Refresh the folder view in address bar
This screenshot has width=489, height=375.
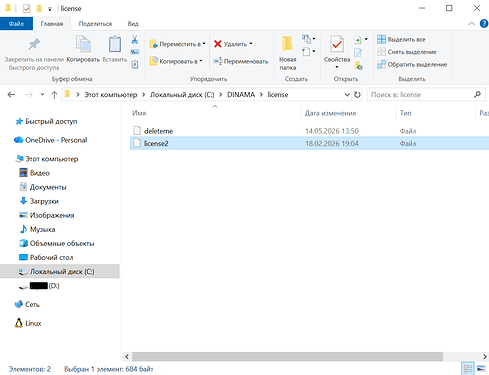click(x=357, y=95)
